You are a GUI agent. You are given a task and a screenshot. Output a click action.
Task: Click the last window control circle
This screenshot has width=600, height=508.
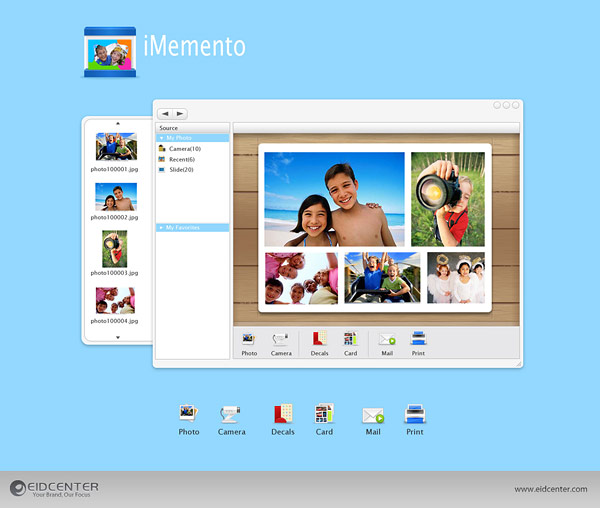click(515, 105)
